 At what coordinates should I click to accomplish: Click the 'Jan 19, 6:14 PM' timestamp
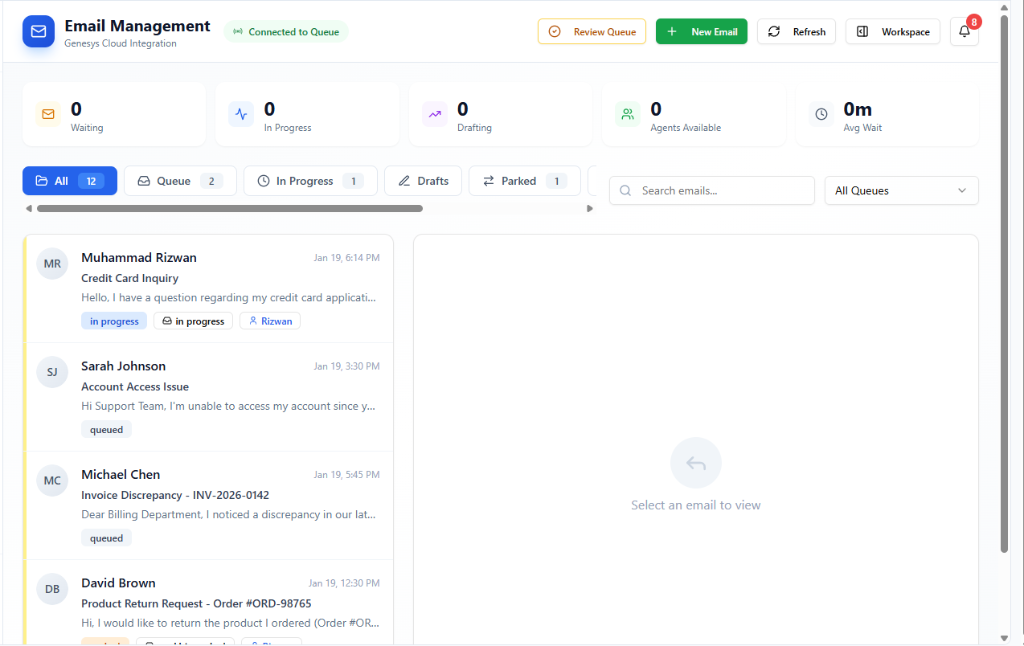click(x=347, y=258)
